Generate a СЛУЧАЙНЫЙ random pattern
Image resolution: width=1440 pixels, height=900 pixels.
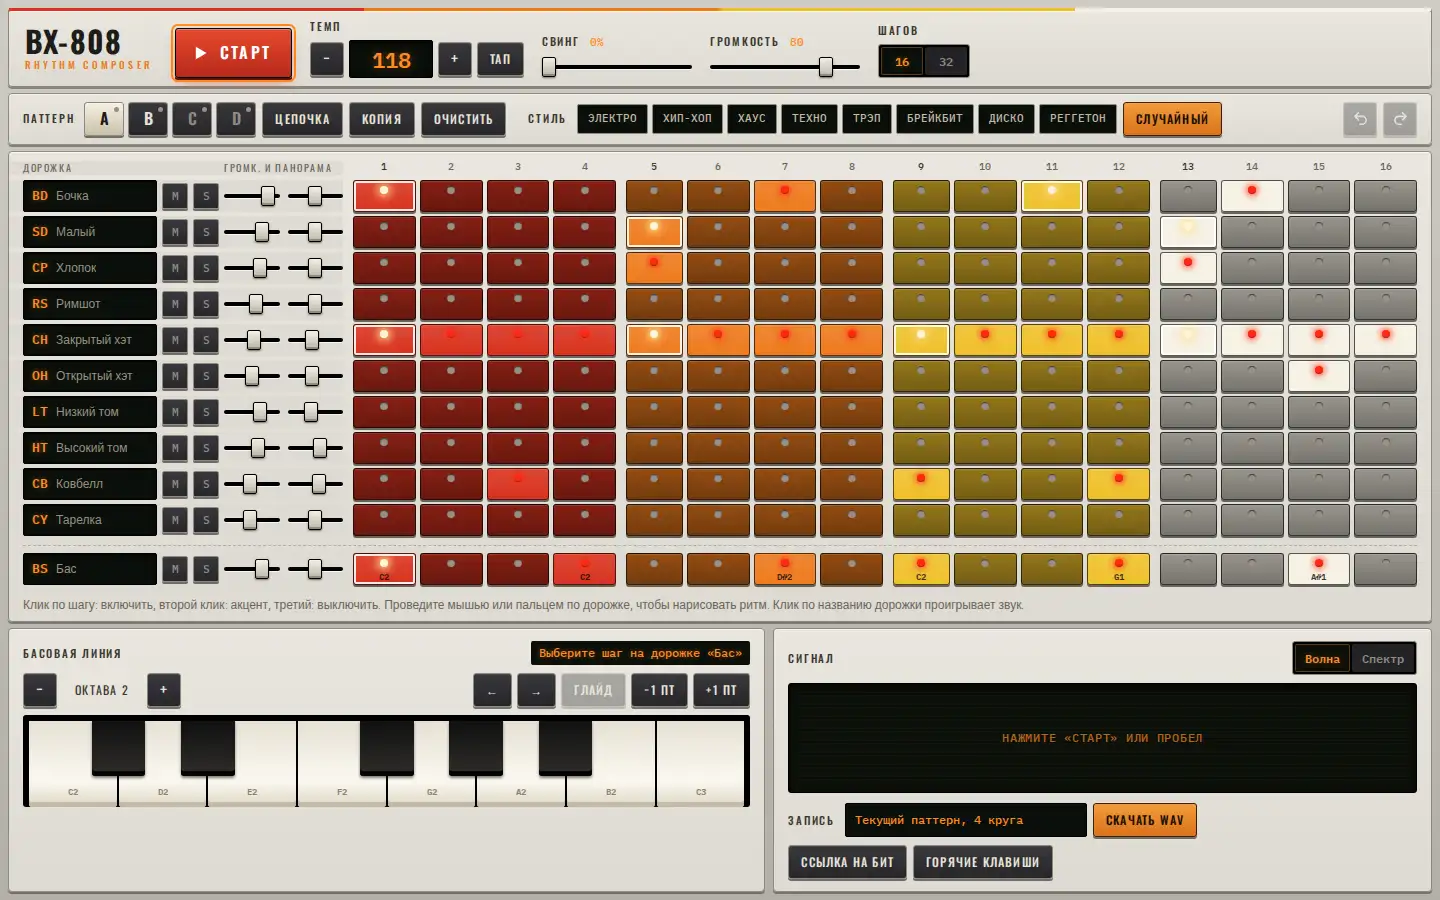coord(1172,119)
